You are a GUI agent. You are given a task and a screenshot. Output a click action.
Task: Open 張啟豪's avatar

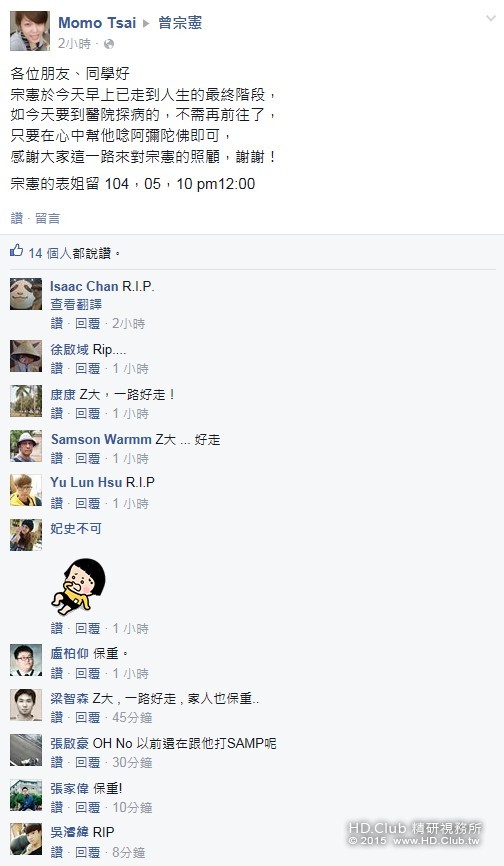coord(26,750)
